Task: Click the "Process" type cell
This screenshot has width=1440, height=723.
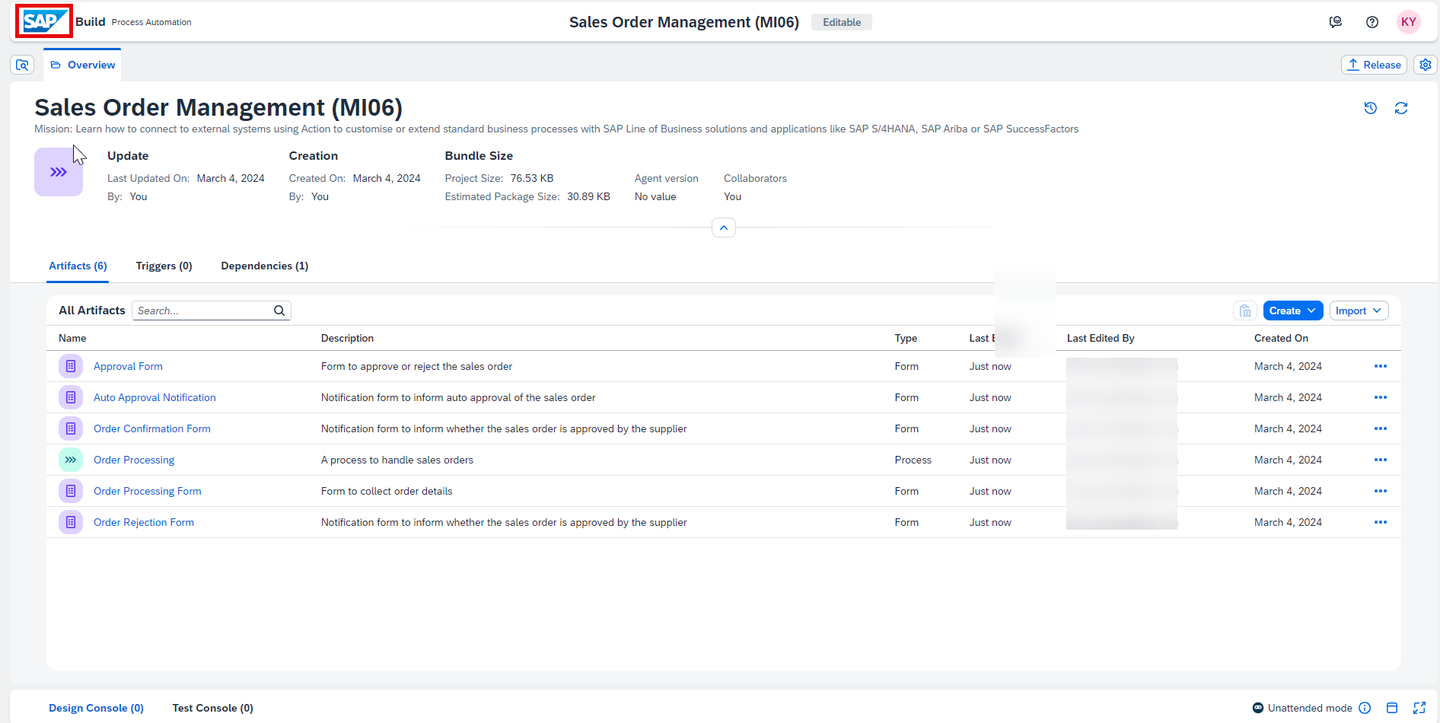Action: click(x=913, y=460)
